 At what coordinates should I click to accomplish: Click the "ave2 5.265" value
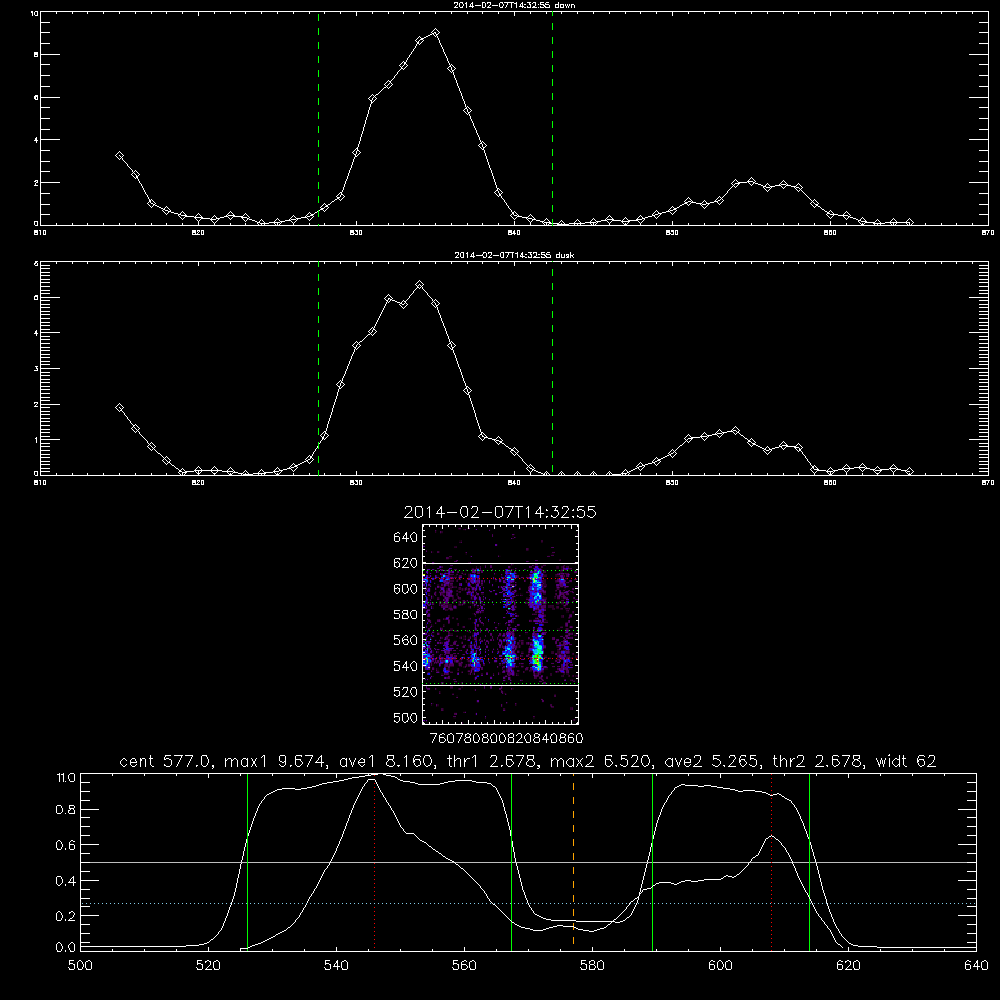point(711,761)
